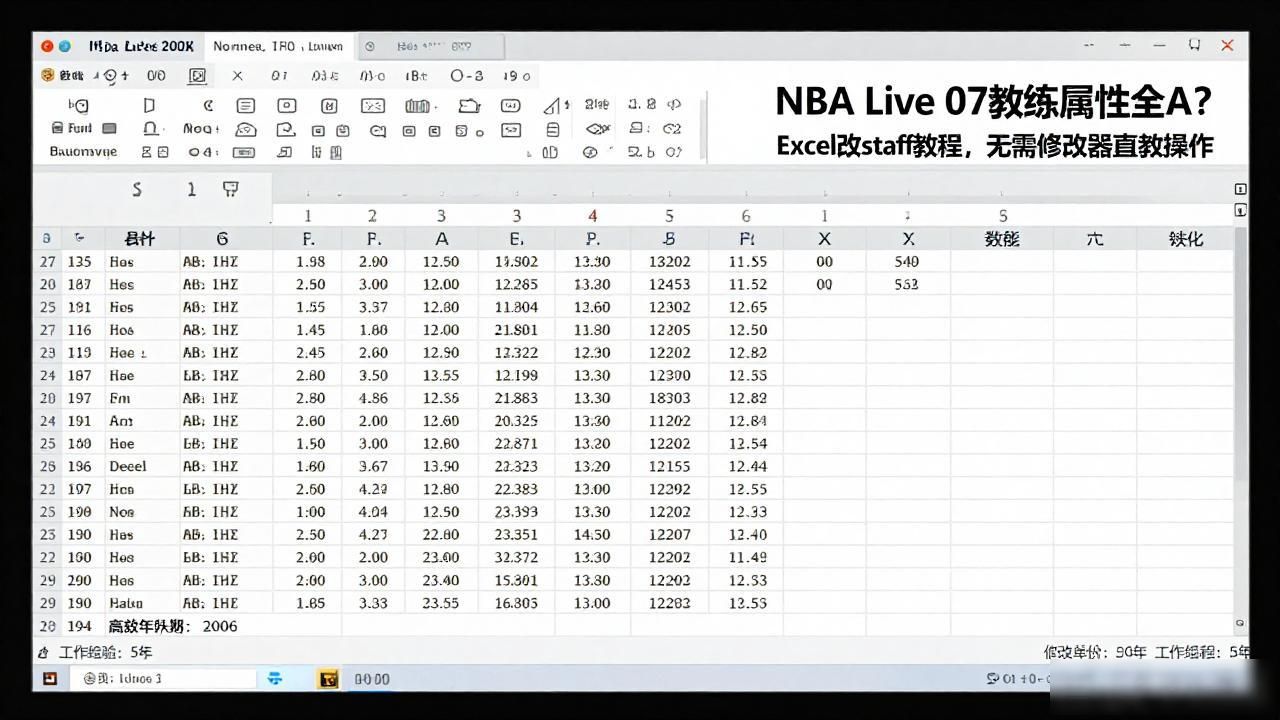Screen dimensions: 1280x720
Task: Click the diamond eye icon in the ribbon
Action: tap(598, 129)
